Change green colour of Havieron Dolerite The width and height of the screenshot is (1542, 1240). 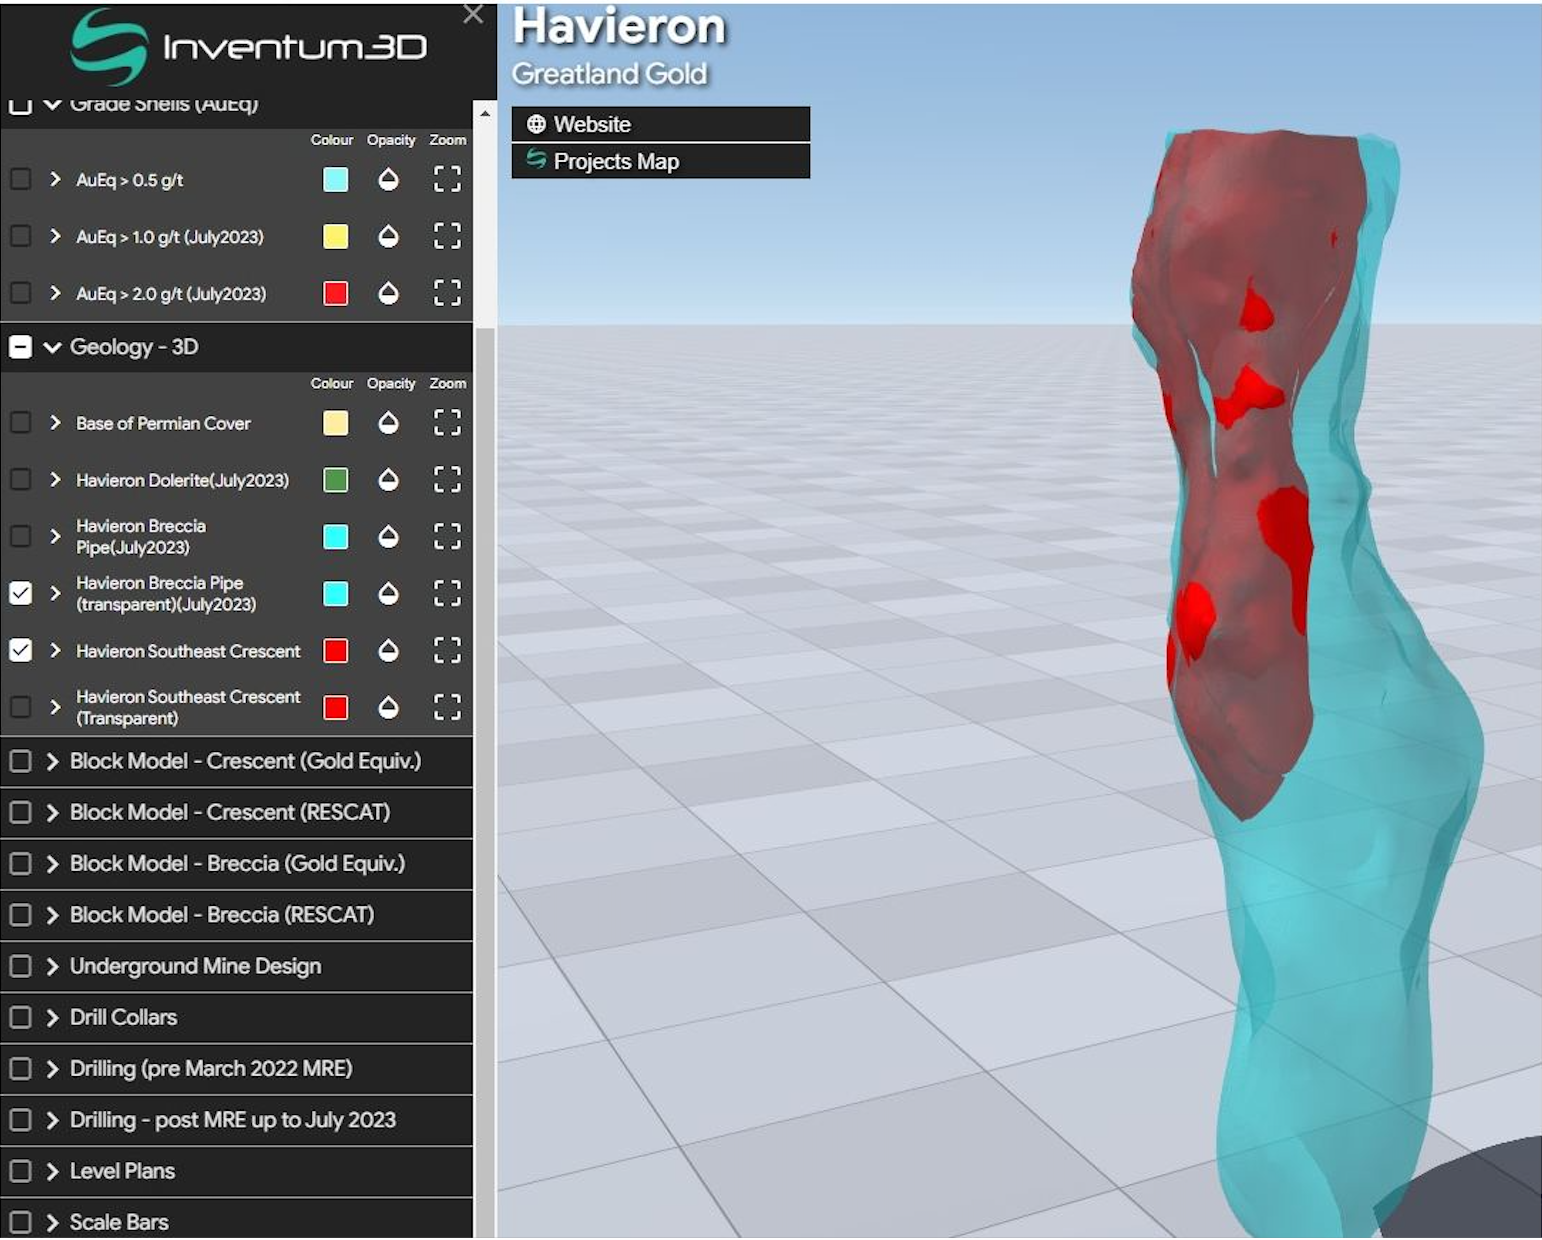[x=336, y=480]
